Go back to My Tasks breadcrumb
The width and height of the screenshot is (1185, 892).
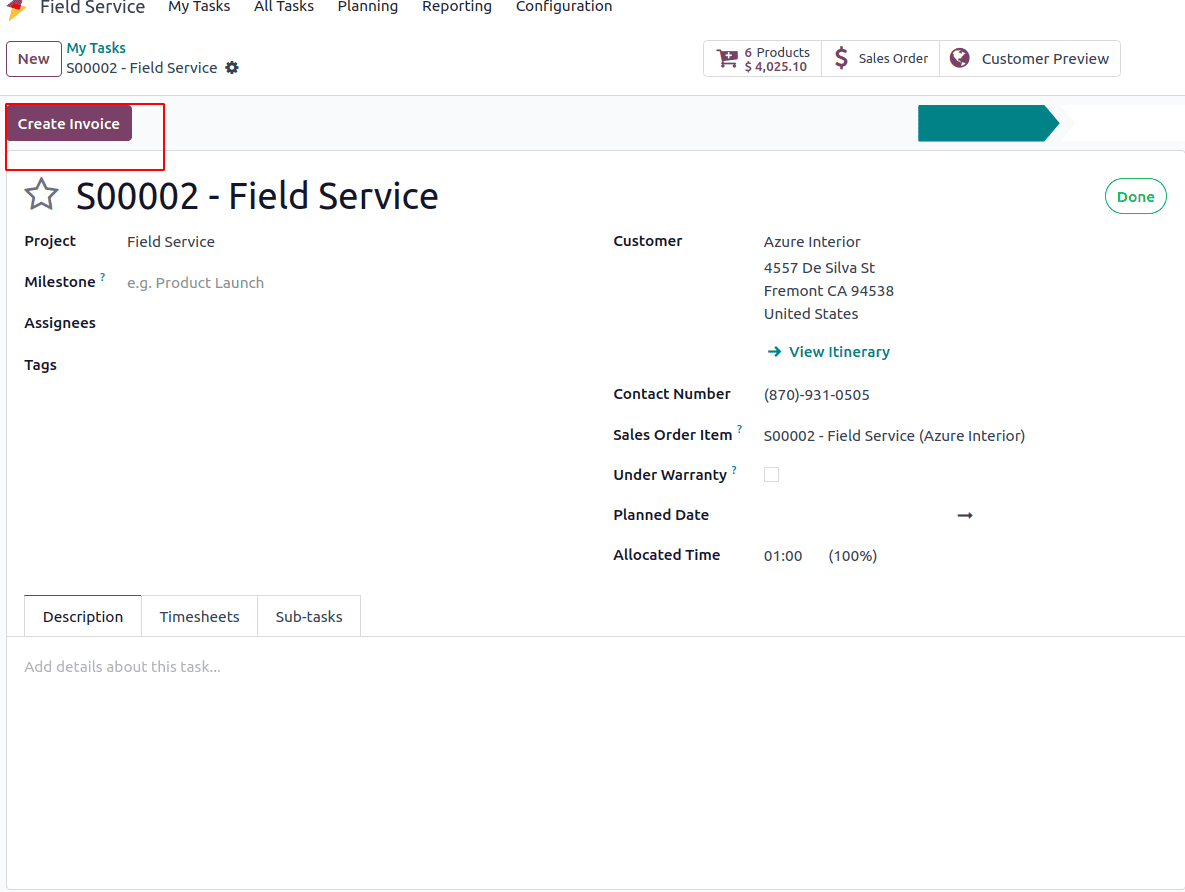click(96, 48)
